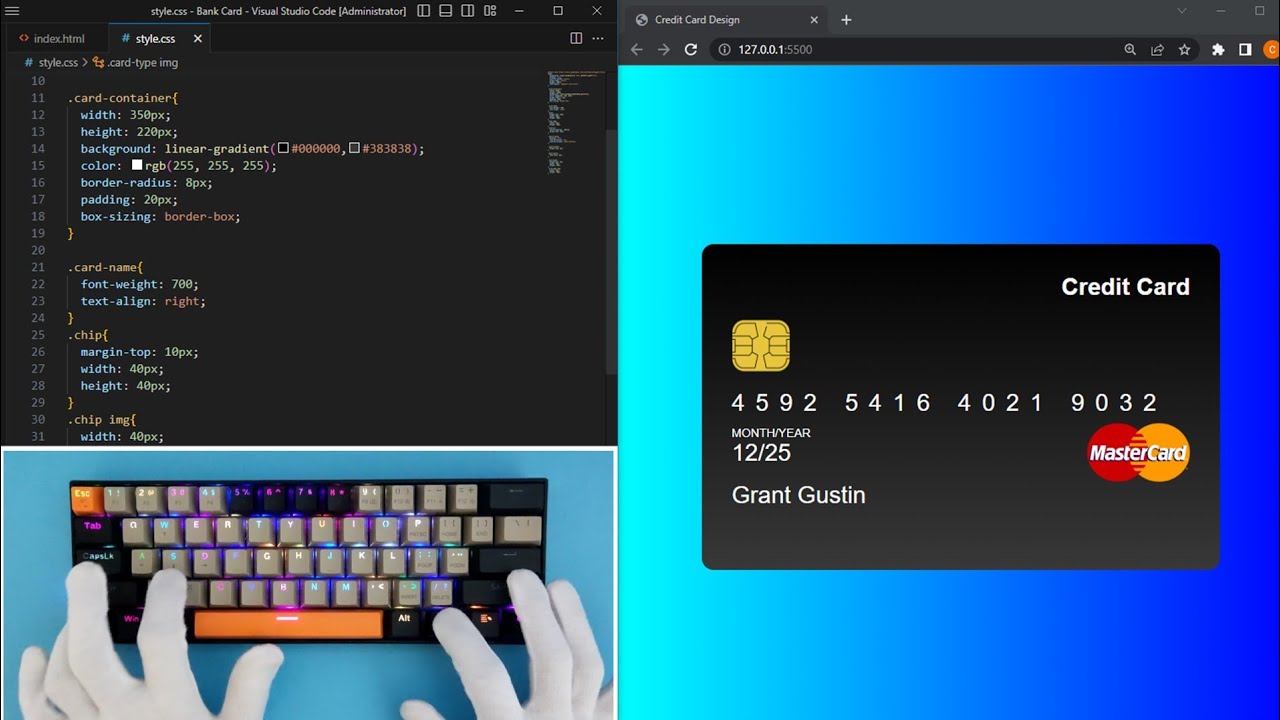Screen dimensions: 1280x720
Task: Click the '.chip img{' selector line
Action: point(101,420)
